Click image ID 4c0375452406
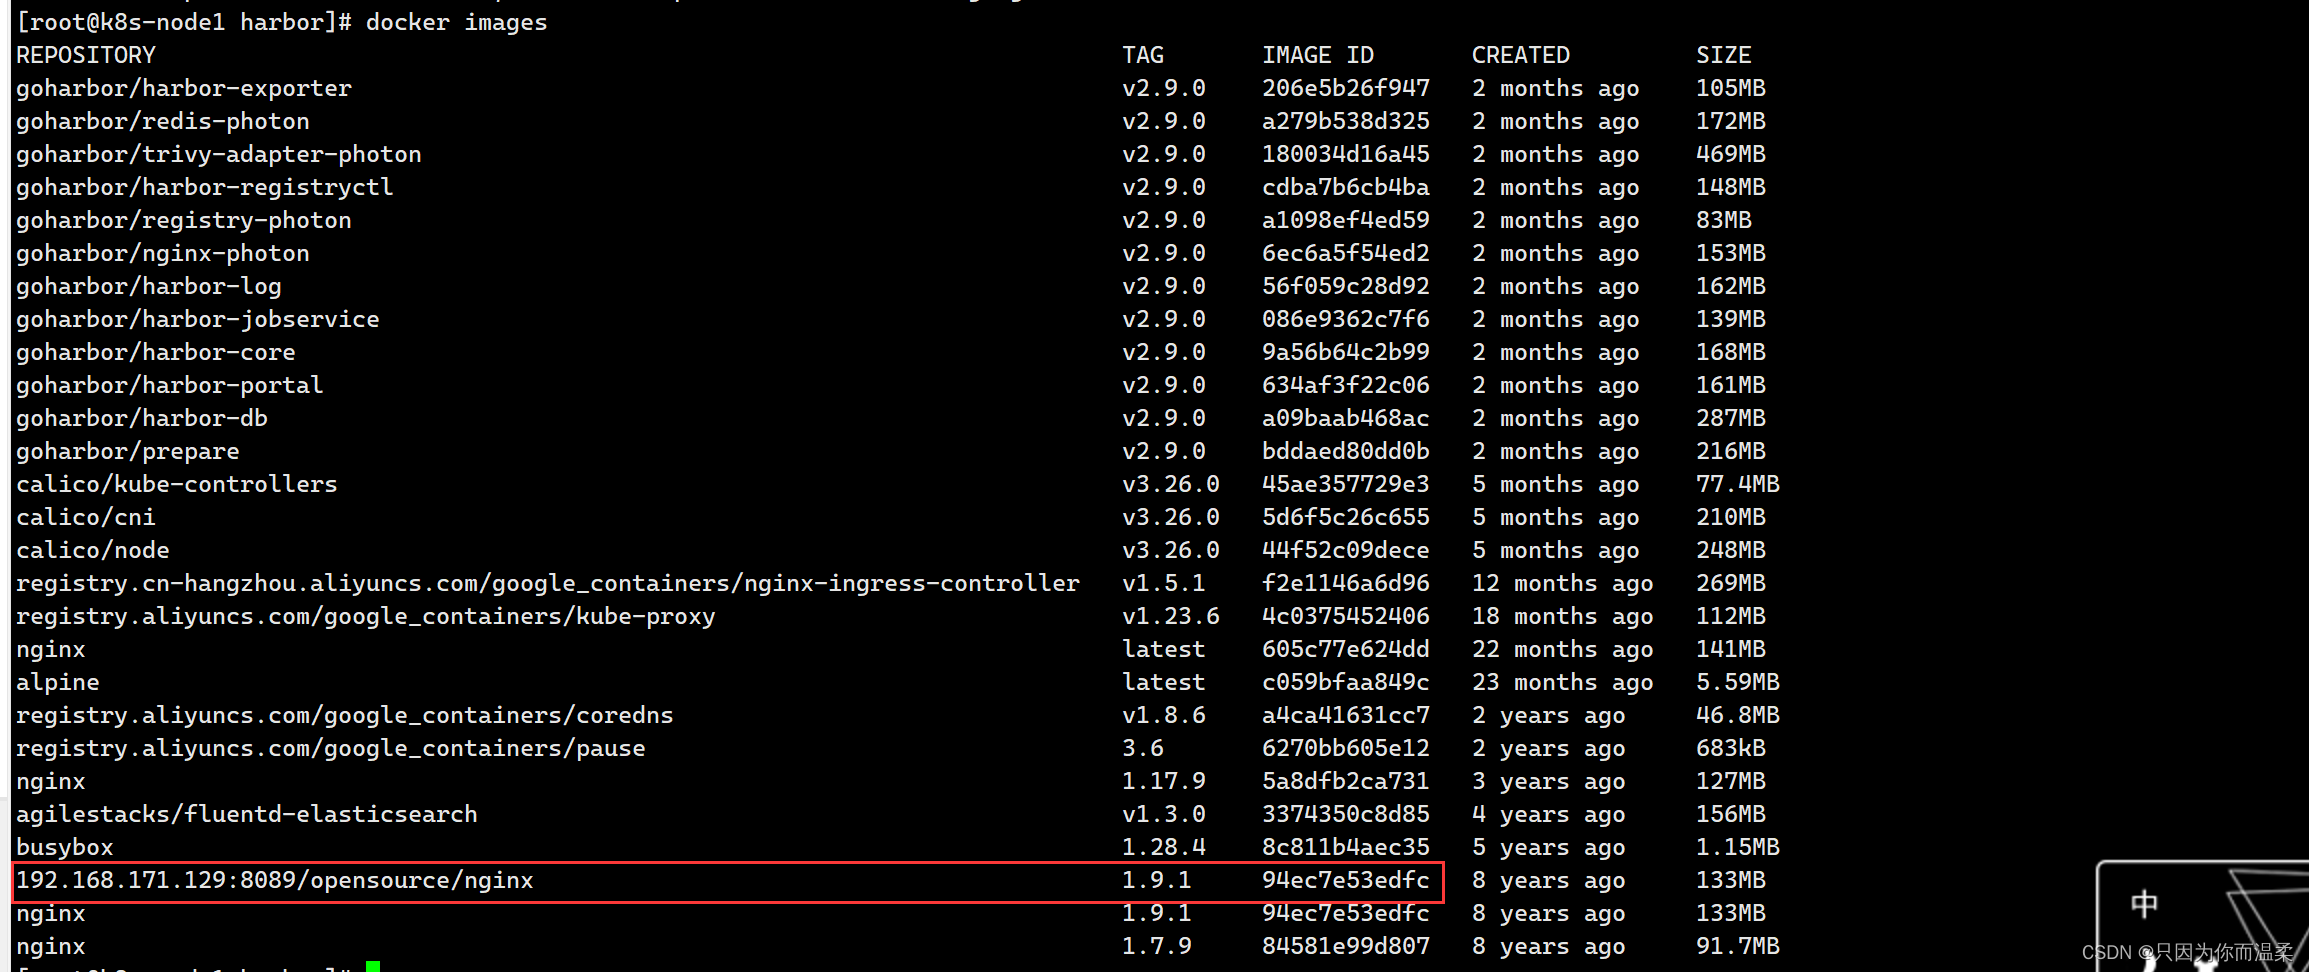2309x972 pixels. (x=1346, y=616)
